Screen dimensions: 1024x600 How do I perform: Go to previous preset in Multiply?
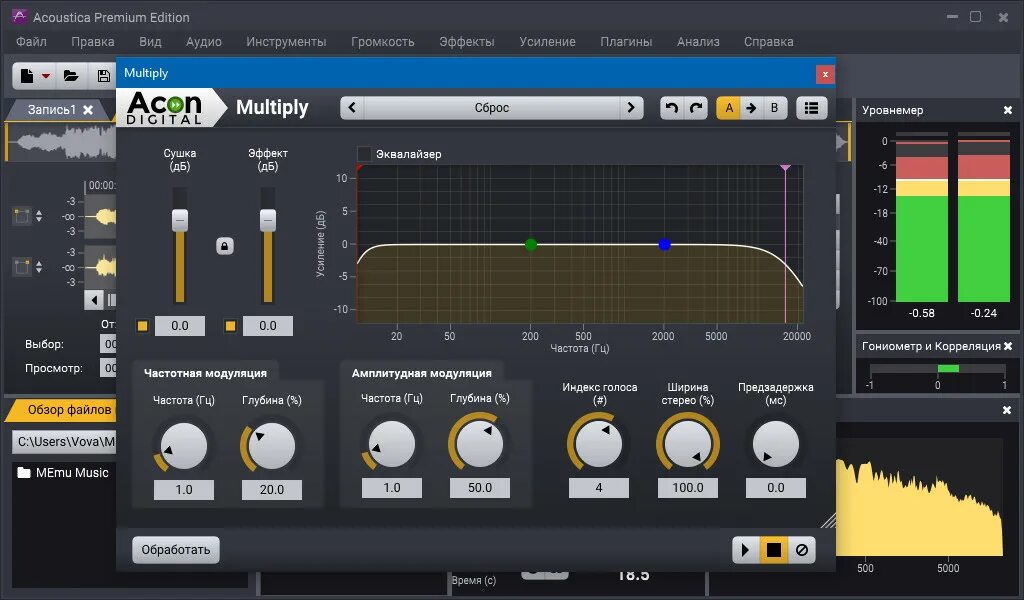coord(352,108)
